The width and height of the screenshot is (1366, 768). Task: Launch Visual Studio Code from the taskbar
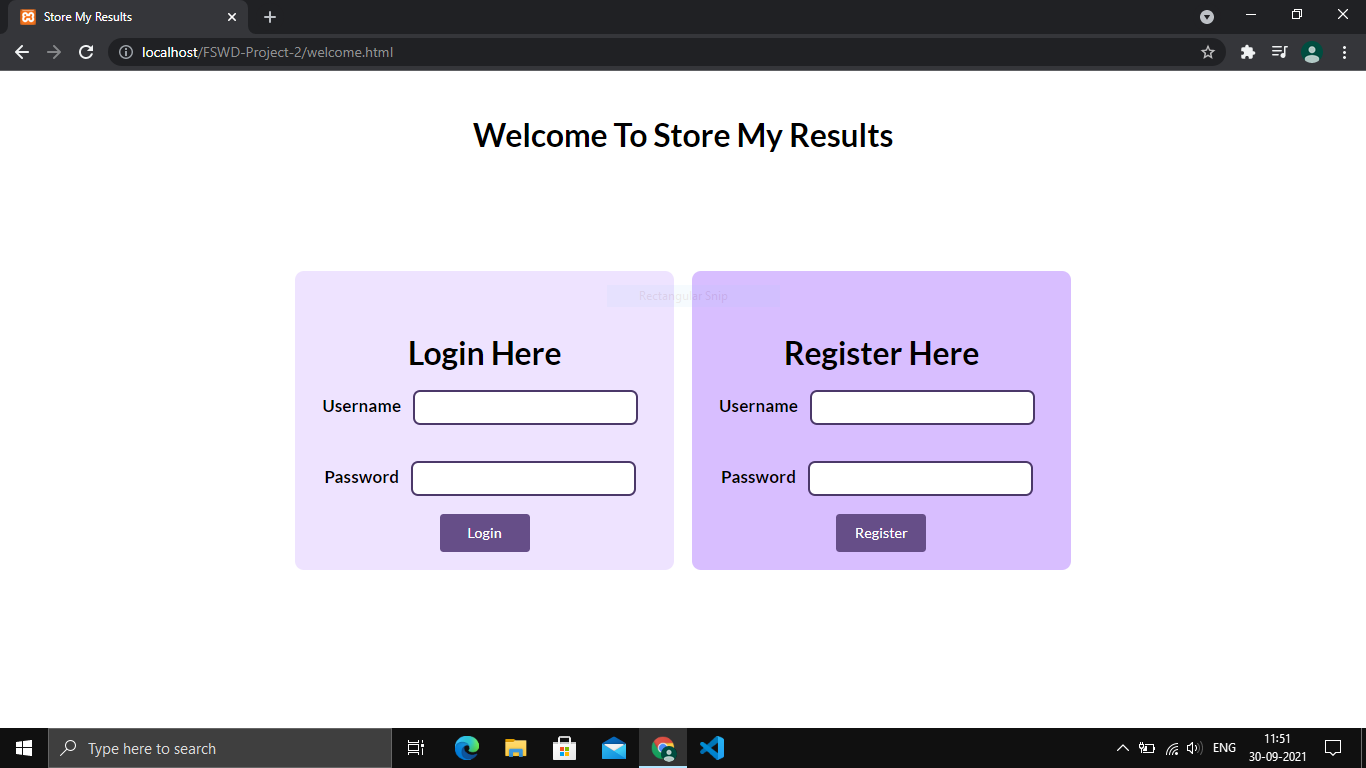pos(712,747)
